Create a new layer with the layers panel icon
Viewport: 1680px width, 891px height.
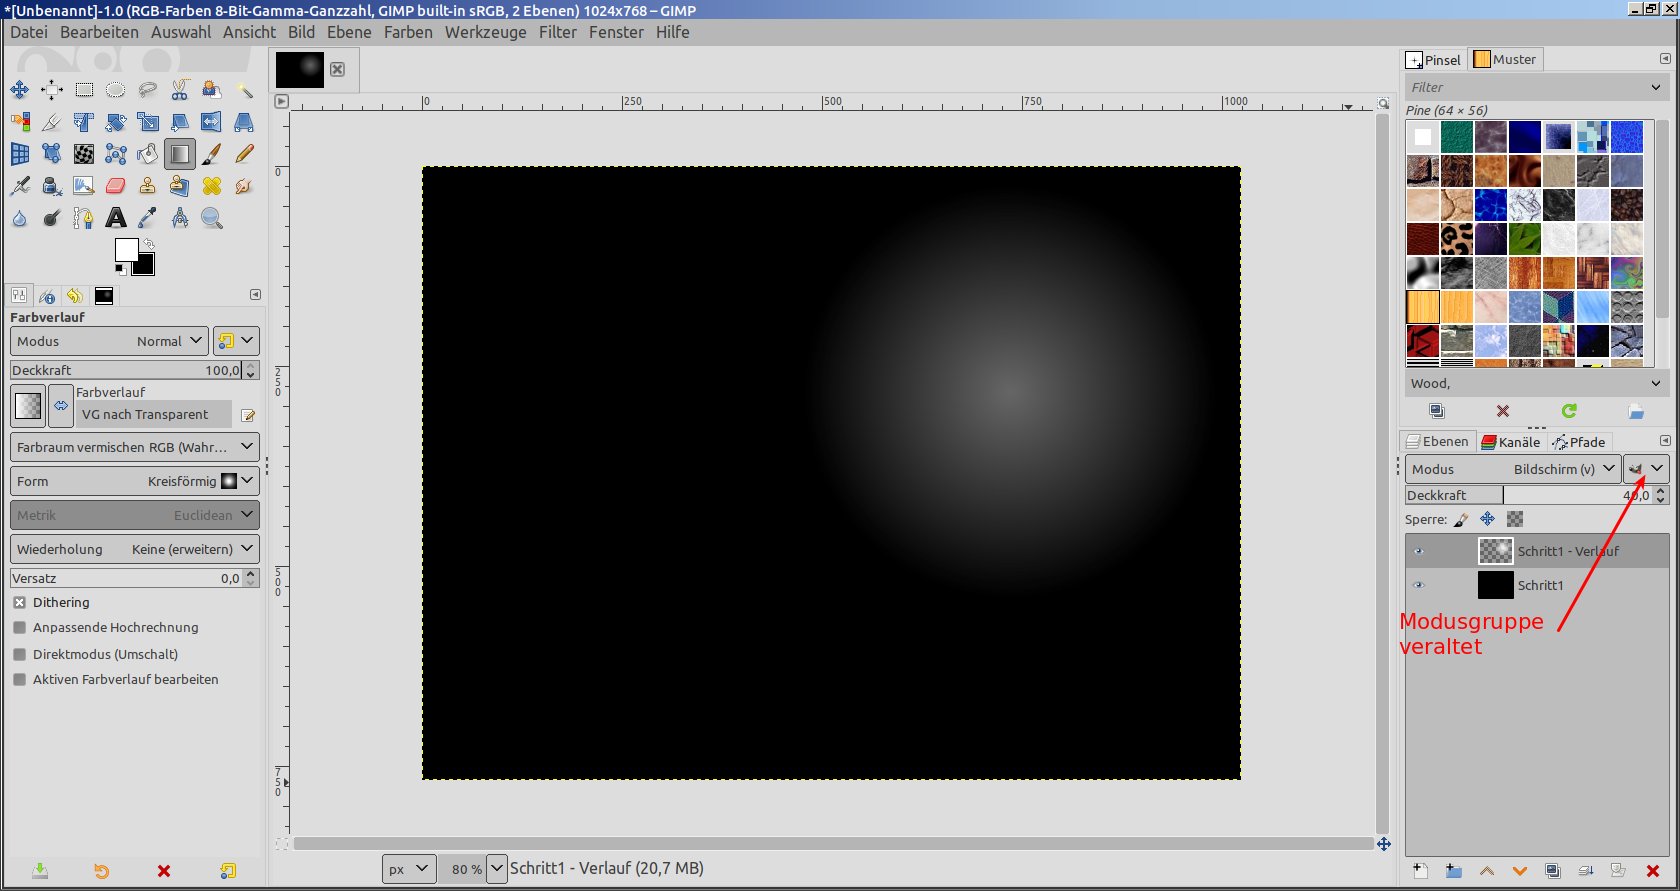1420,871
